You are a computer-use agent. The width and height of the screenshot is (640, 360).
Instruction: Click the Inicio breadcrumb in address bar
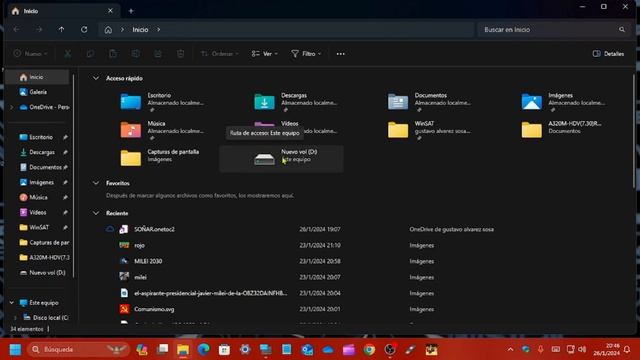[140, 30]
